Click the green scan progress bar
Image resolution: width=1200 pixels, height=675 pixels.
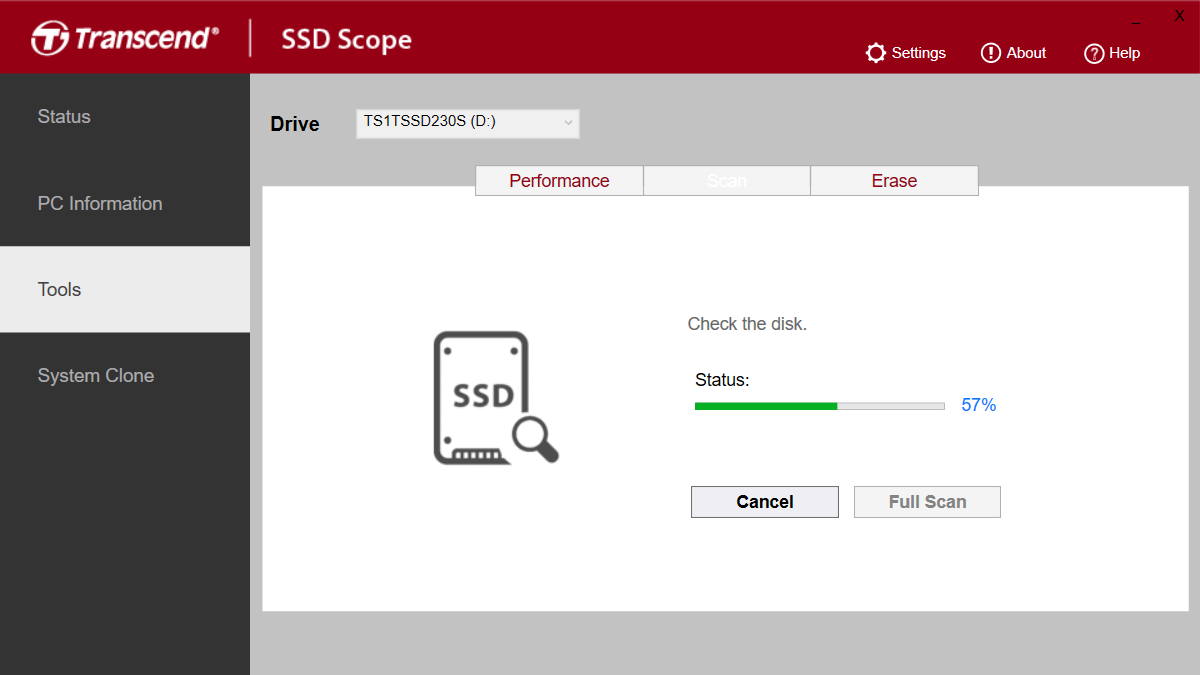tap(820, 406)
